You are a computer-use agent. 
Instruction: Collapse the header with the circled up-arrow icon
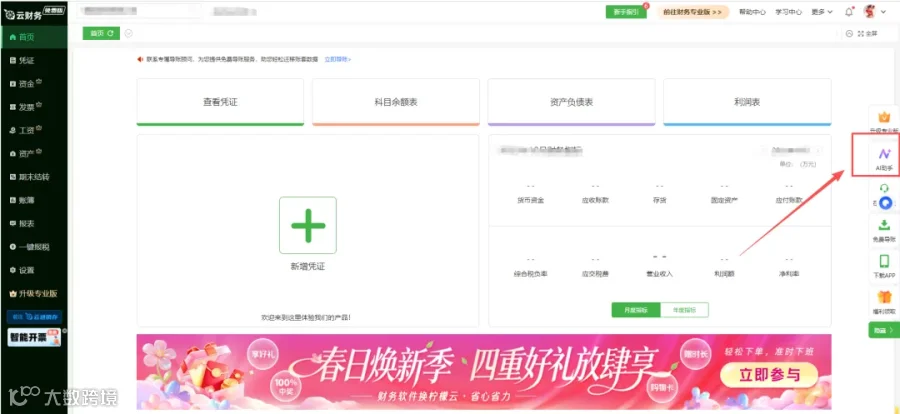pyautogui.click(x=849, y=34)
